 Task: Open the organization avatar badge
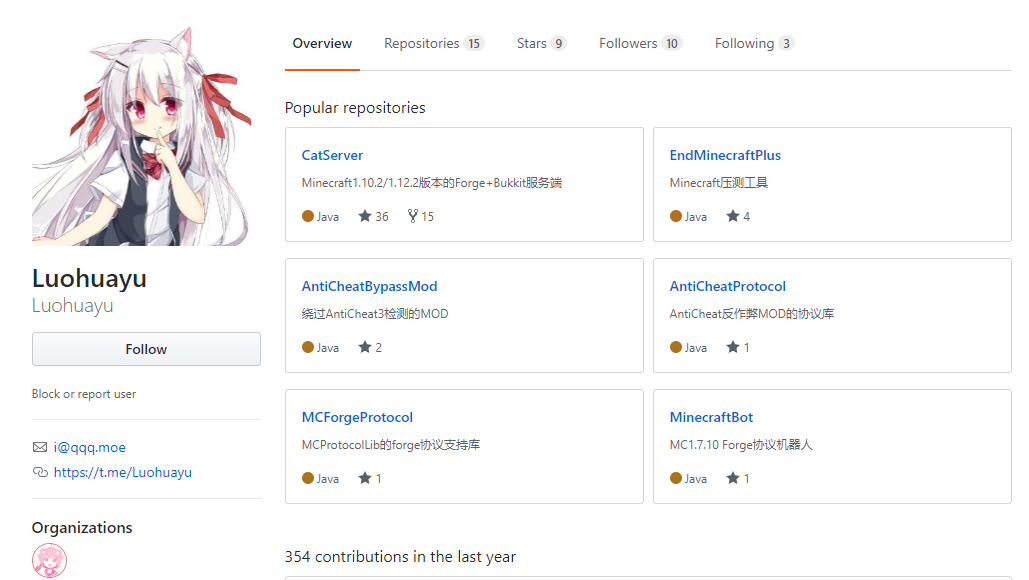(x=49, y=560)
